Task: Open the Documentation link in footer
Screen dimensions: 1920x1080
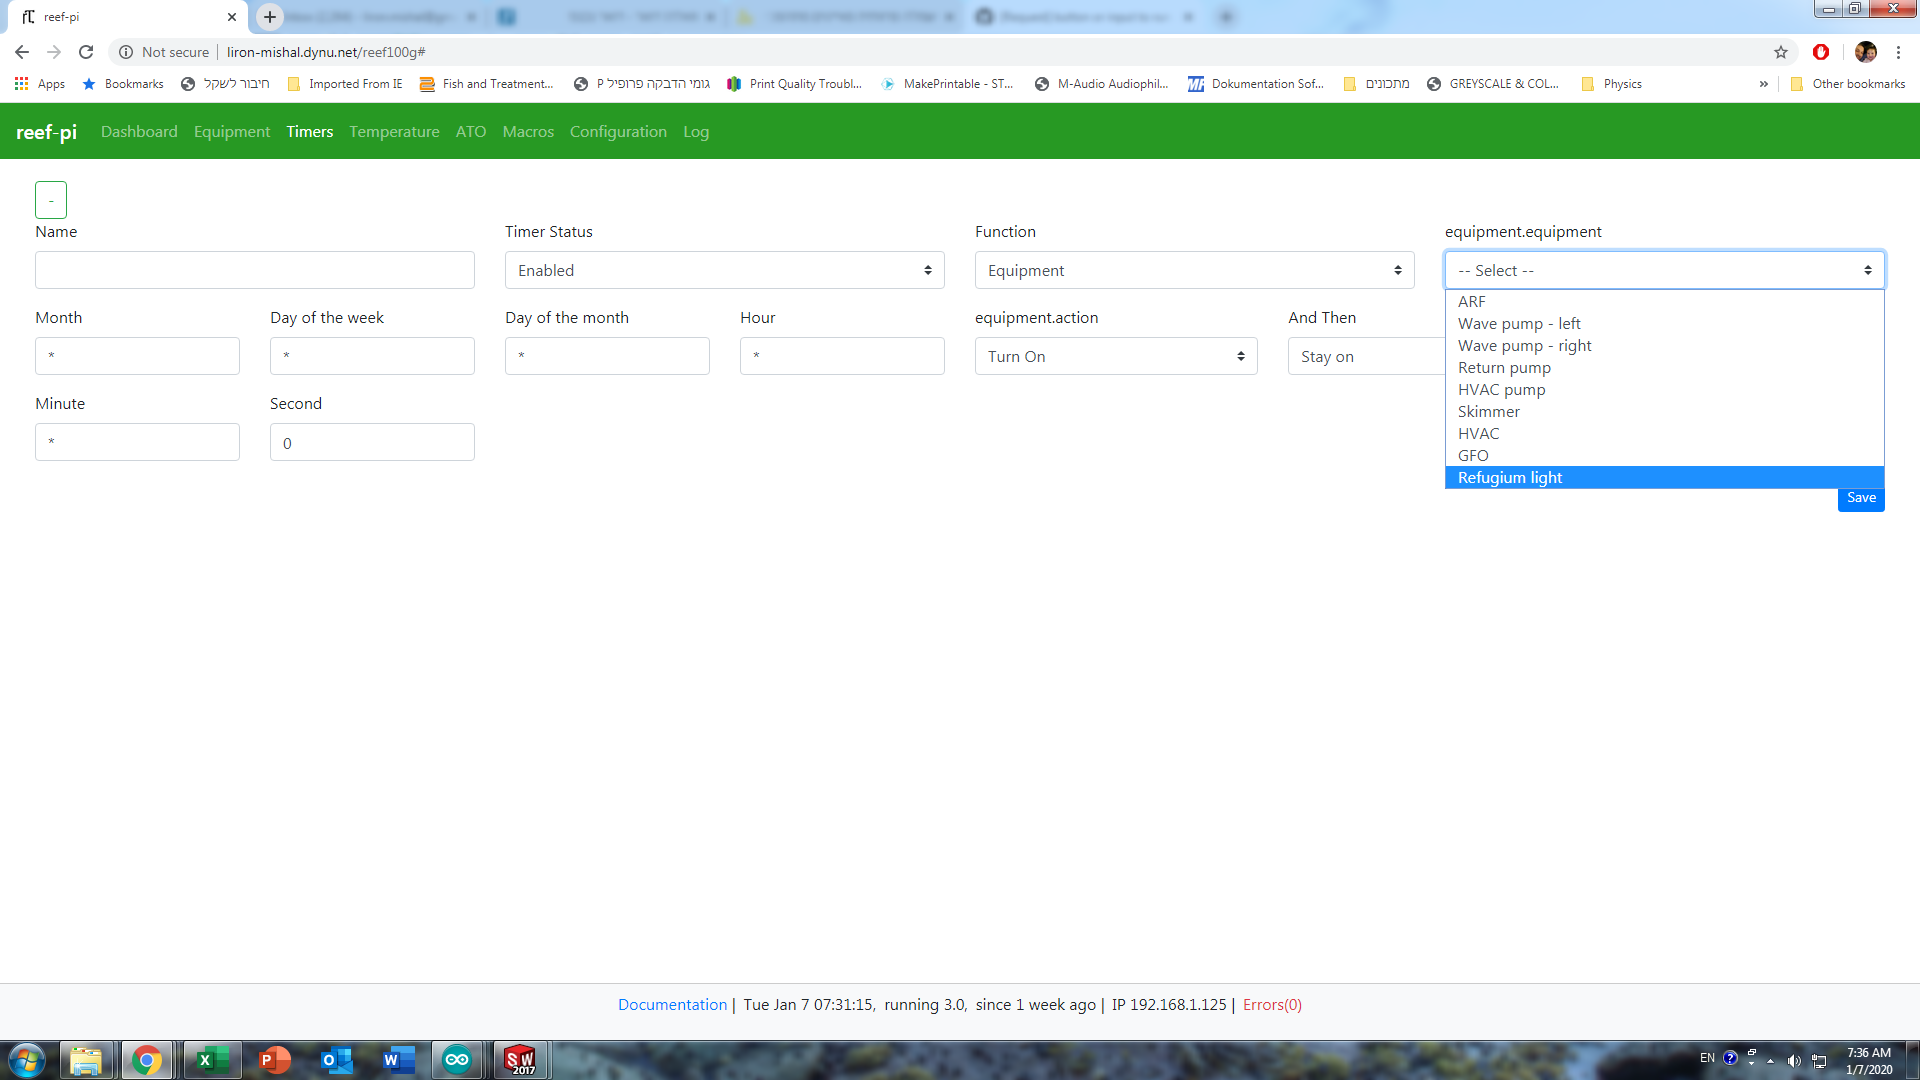Action: tap(672, 1005)
